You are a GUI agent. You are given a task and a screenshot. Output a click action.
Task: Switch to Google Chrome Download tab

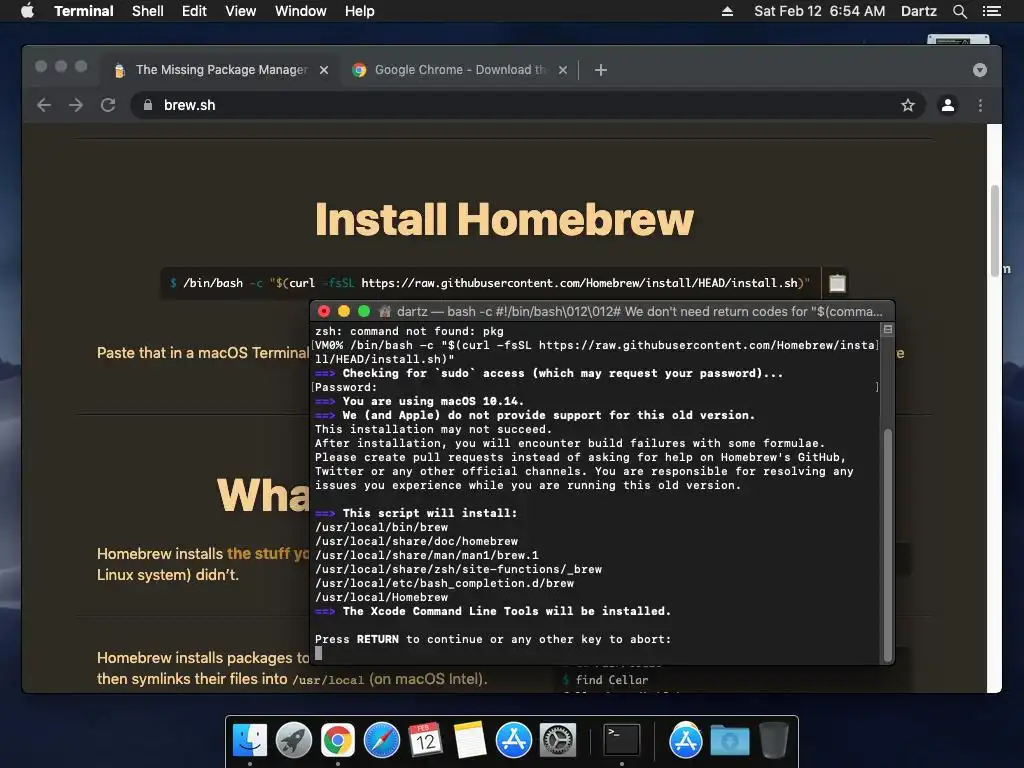[x=459, y=70]
